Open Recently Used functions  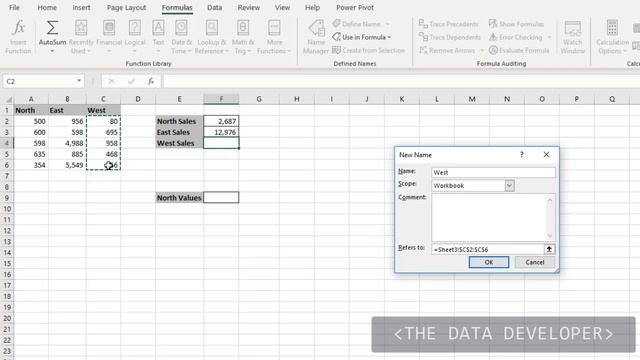coord(81,37)
